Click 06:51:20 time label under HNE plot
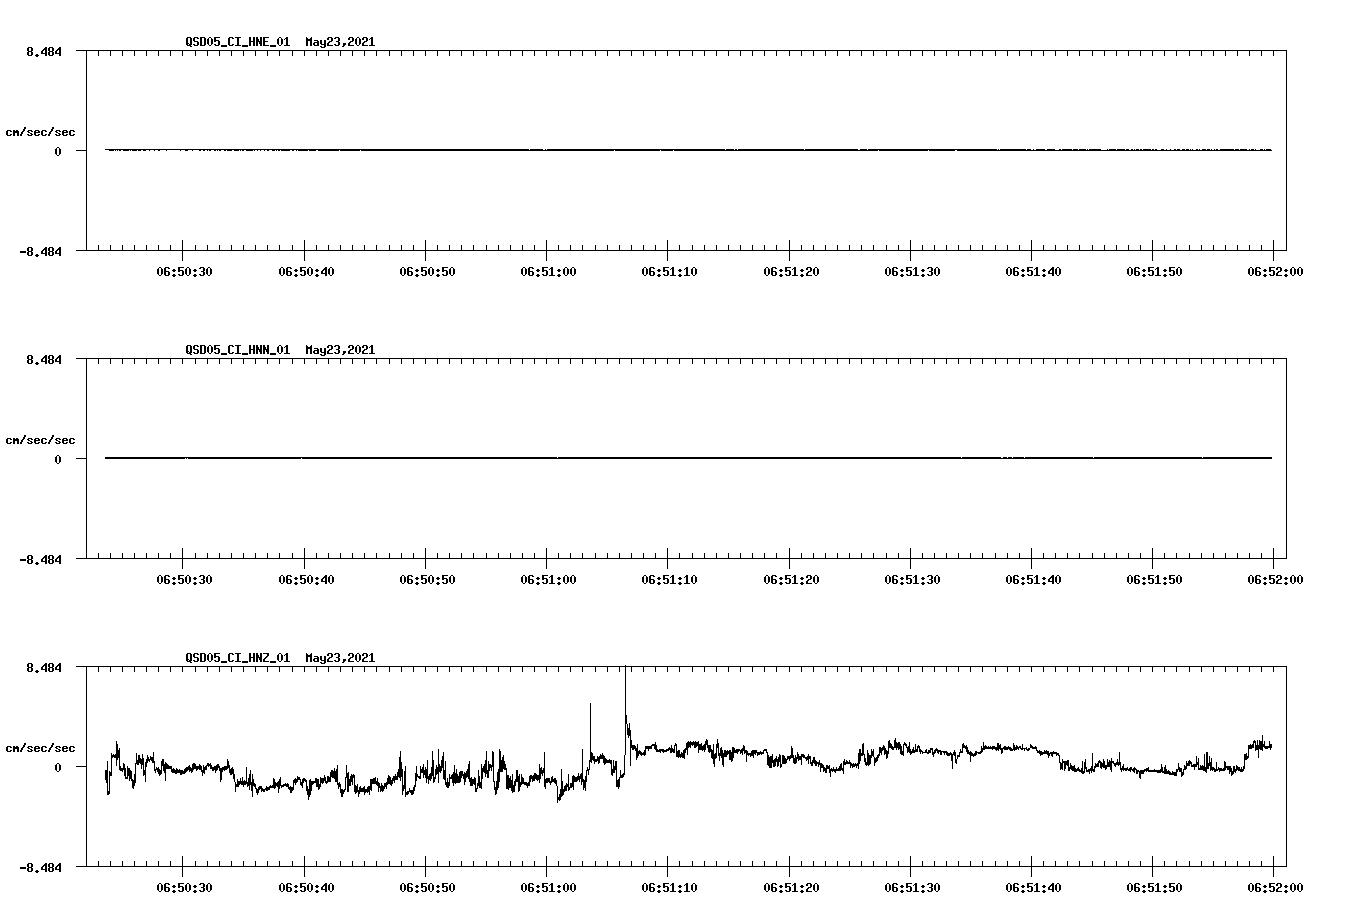 click(791, 271)
